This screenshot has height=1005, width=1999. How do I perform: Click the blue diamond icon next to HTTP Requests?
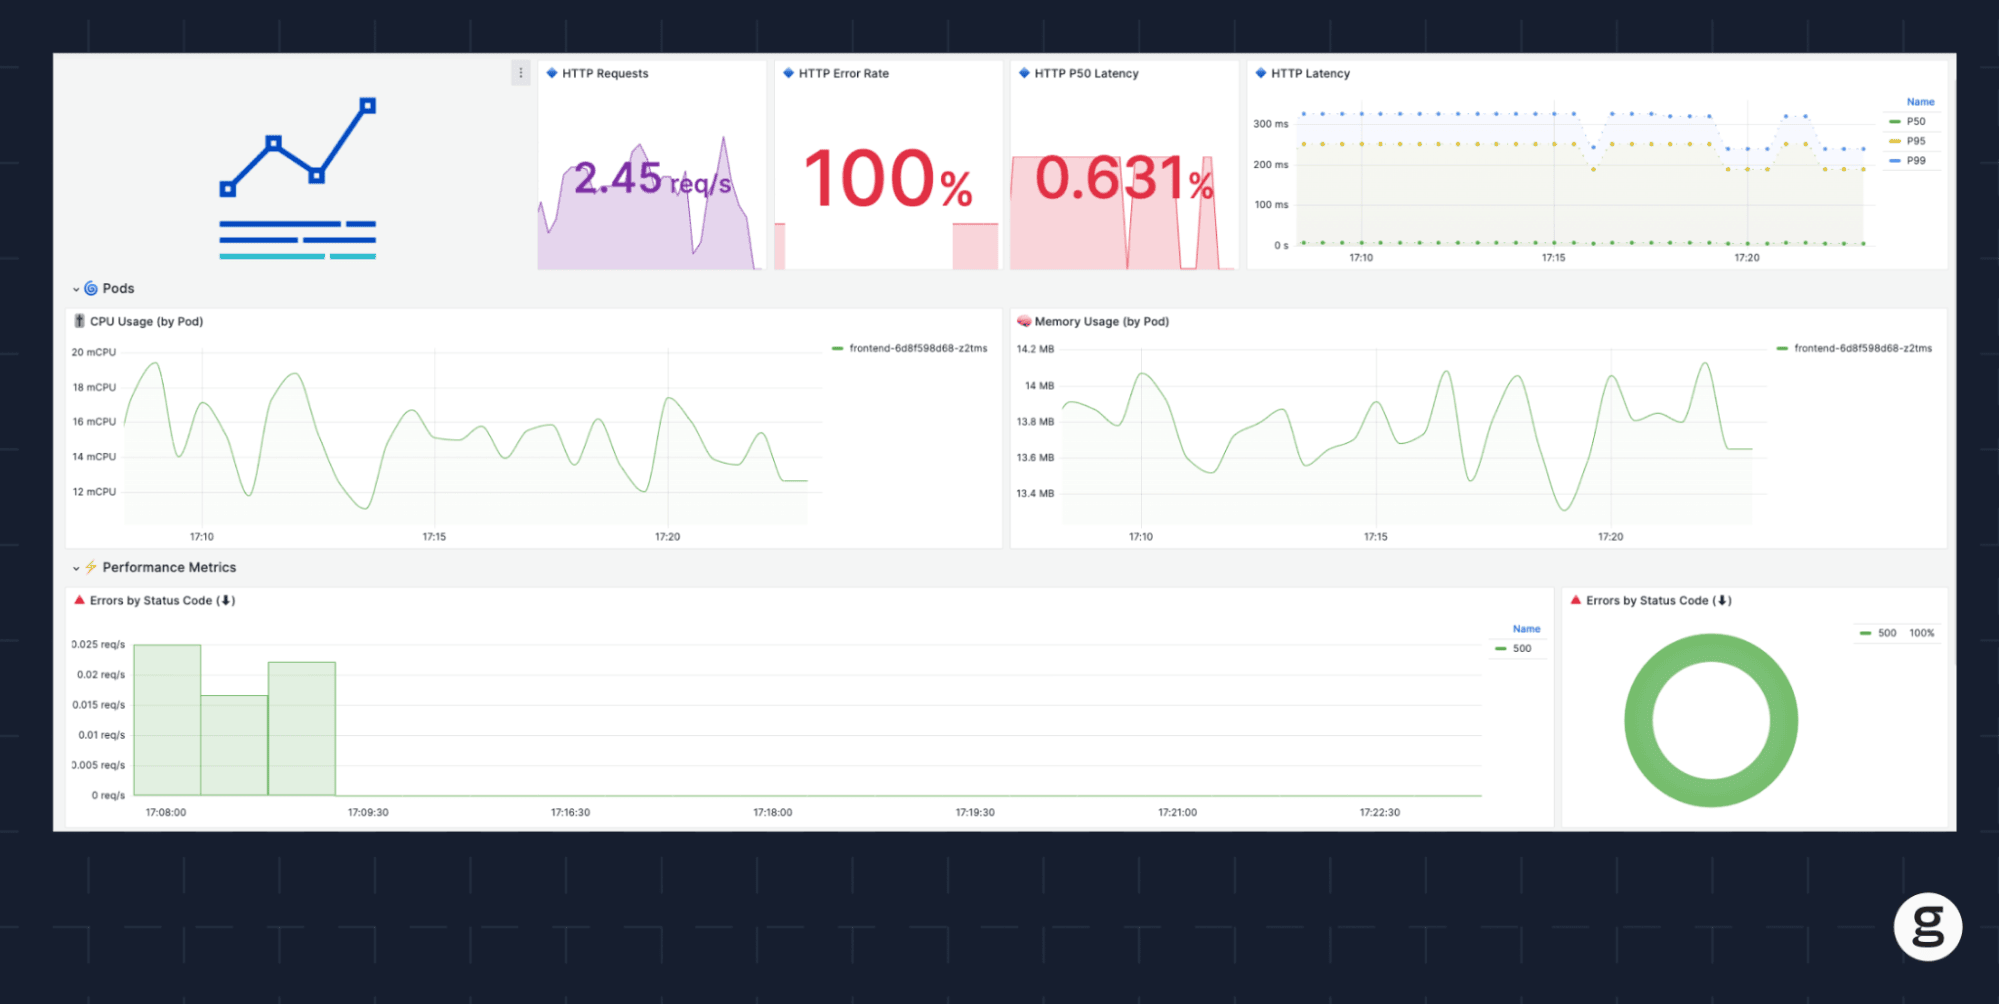551,73
